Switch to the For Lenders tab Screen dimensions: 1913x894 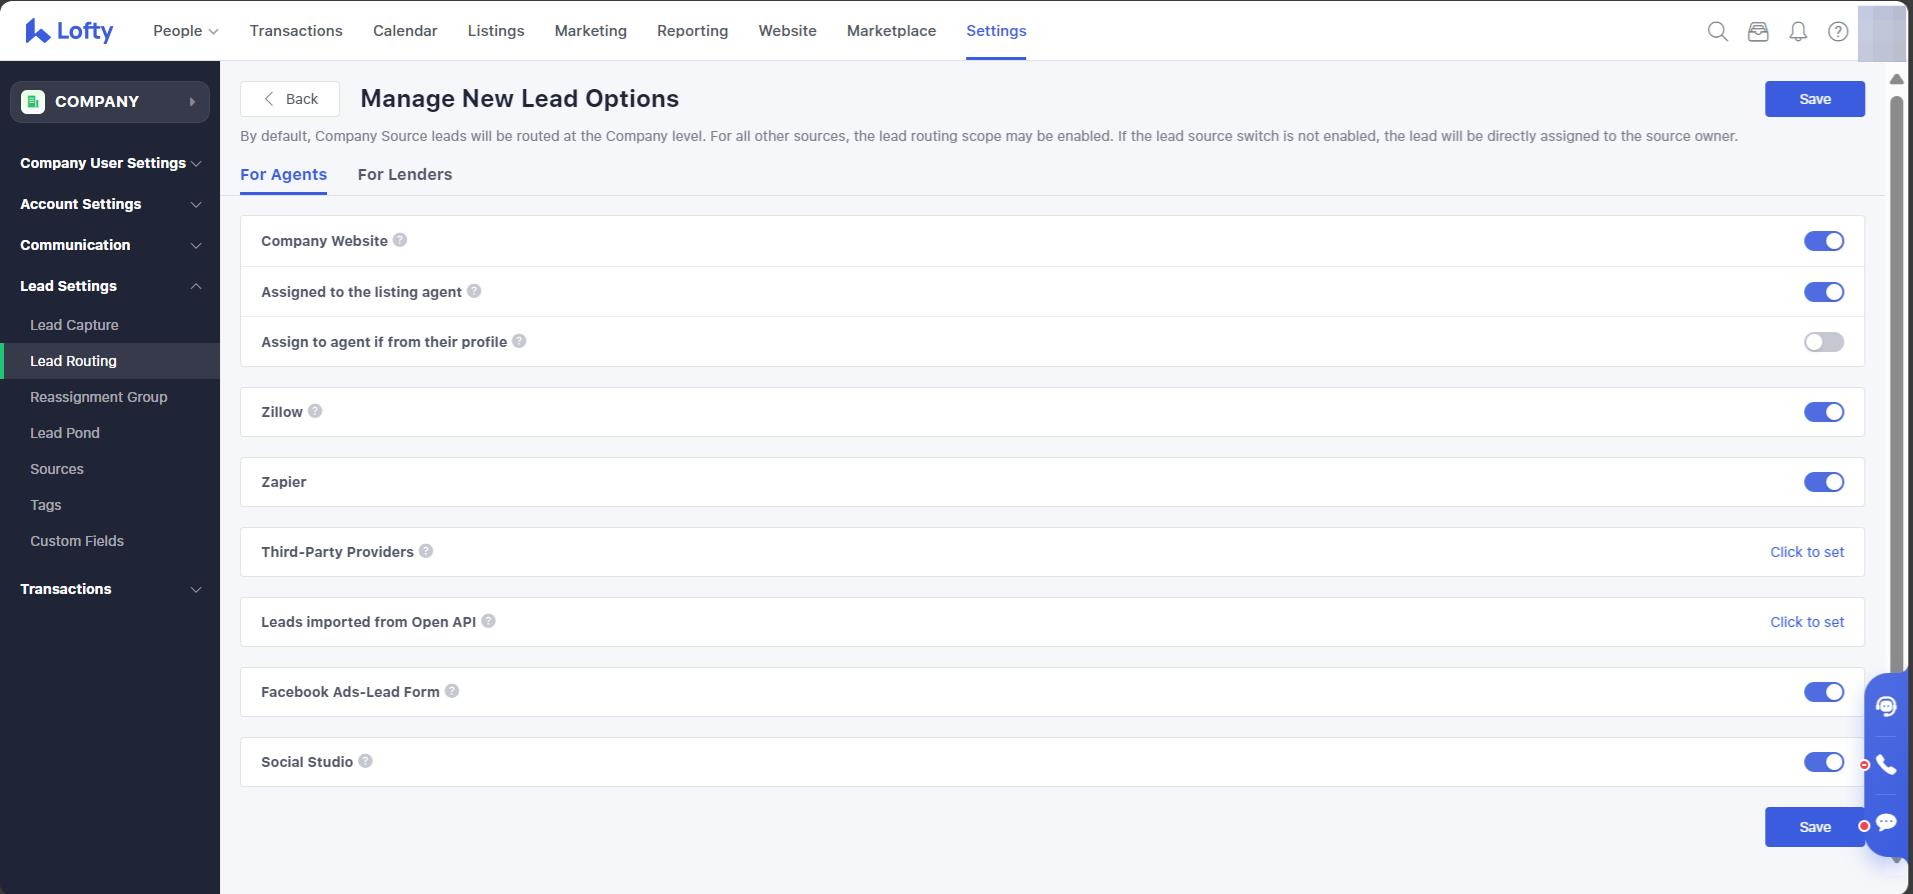(x=404, y=174)
